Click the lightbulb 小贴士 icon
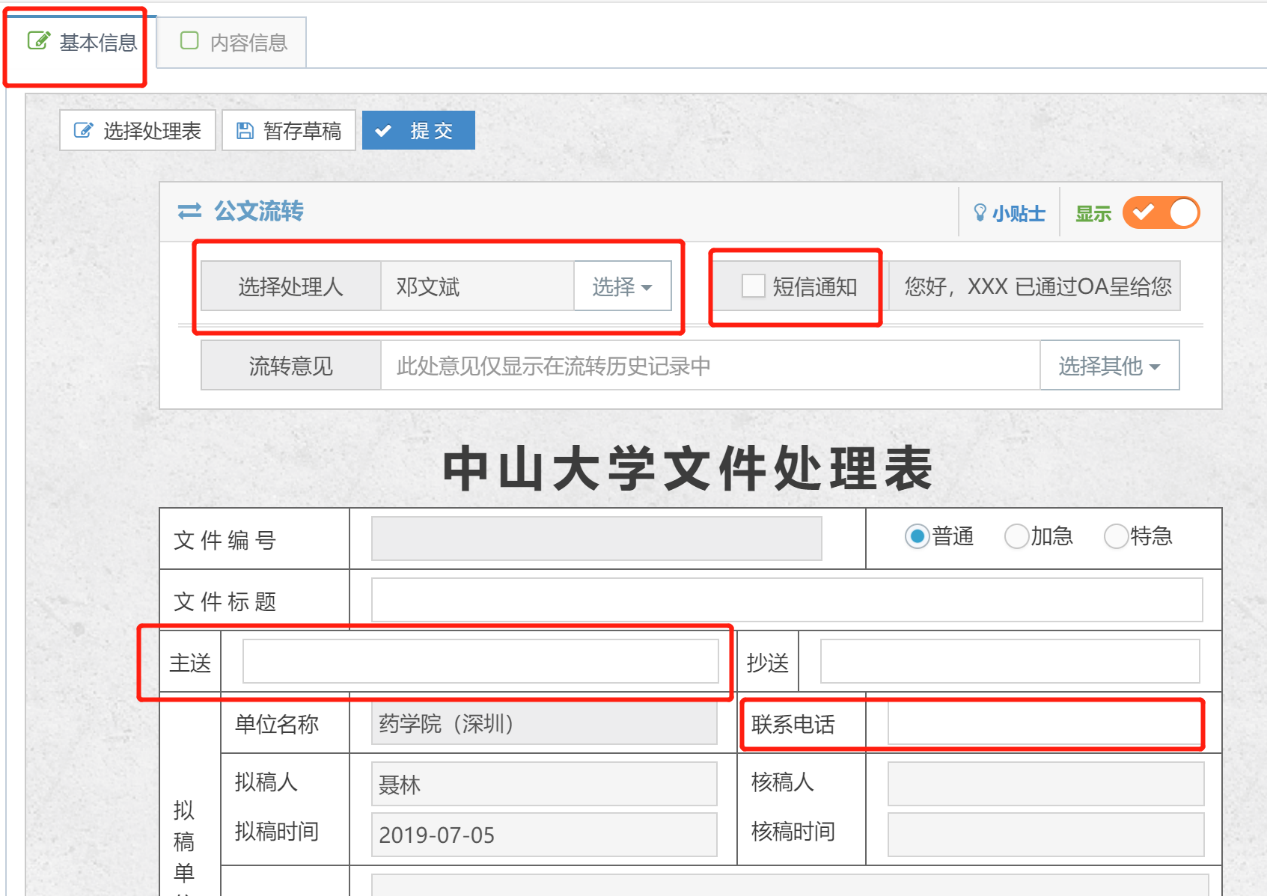The width and height of the screenshot is (1267, 896). click(x=980, y=213)
